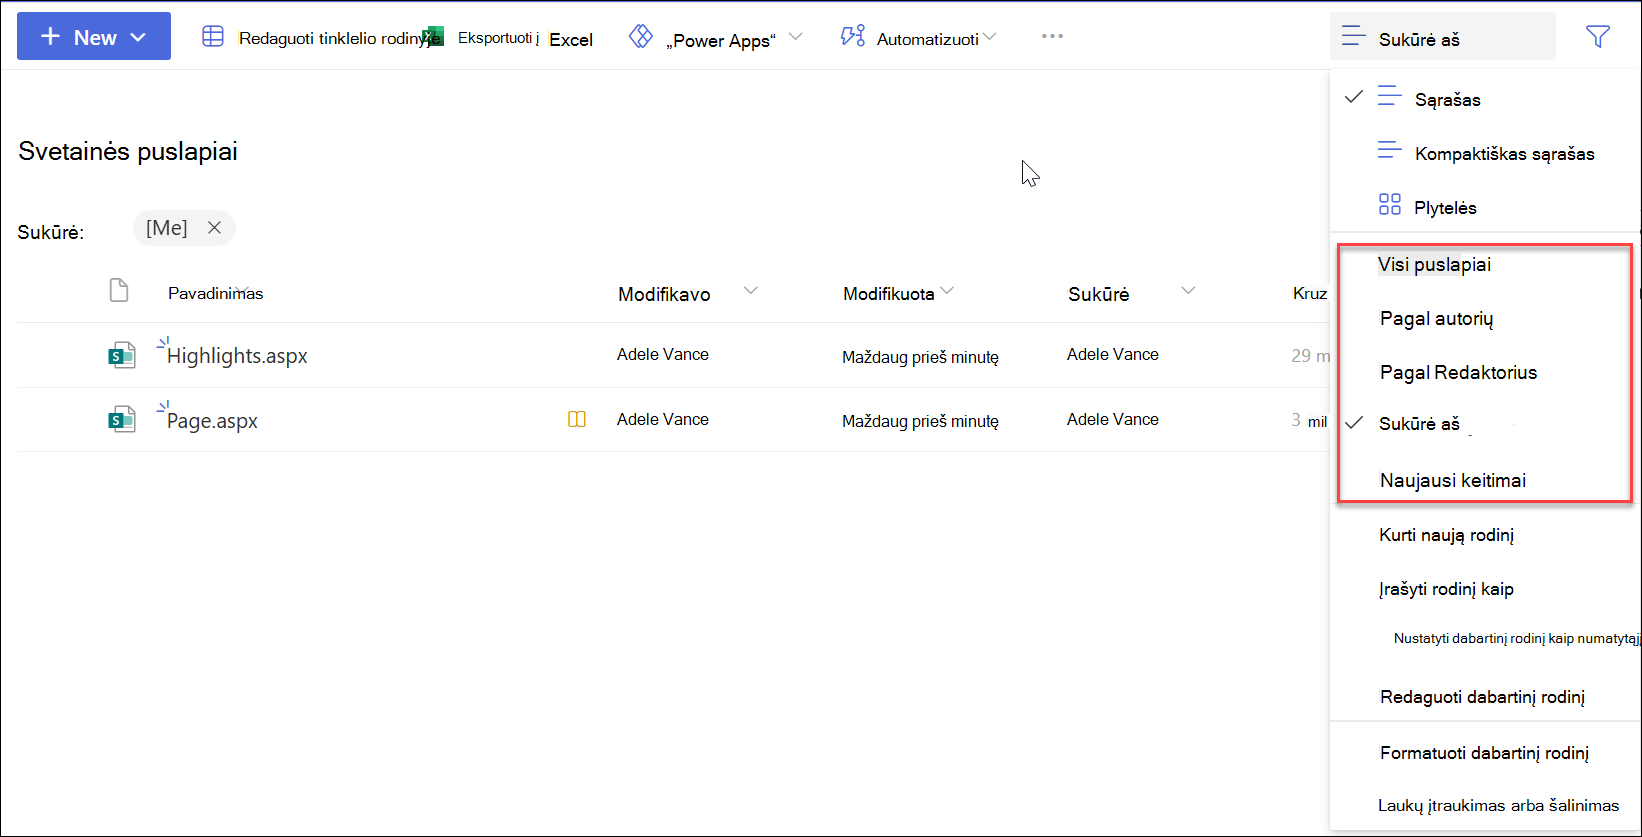Click the Highlights.aspx SharePoint file icon
This screenshot has height=837, width=1642.
(122, 355)
